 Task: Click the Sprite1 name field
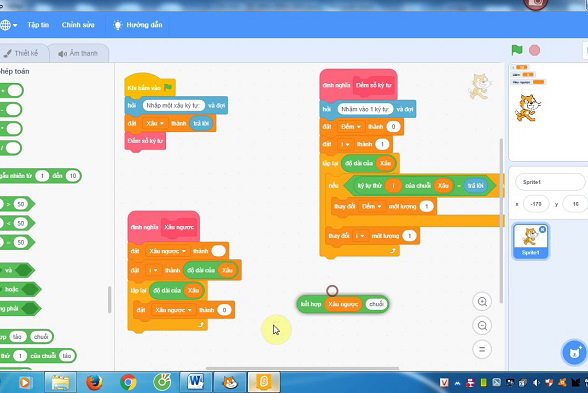(x=550, y=182)
